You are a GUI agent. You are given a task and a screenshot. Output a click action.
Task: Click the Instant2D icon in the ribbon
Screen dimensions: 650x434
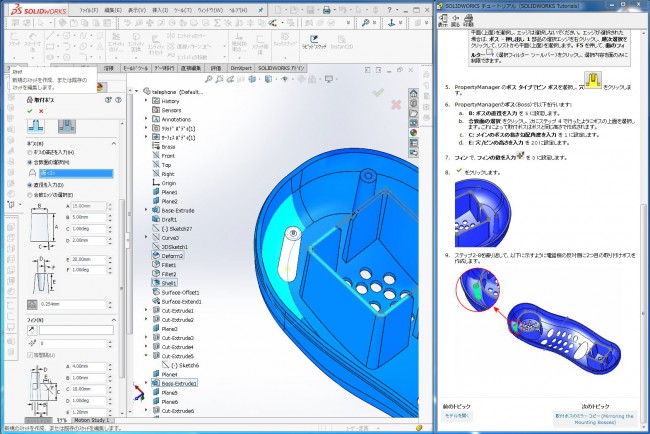click(x=342, y=41)
